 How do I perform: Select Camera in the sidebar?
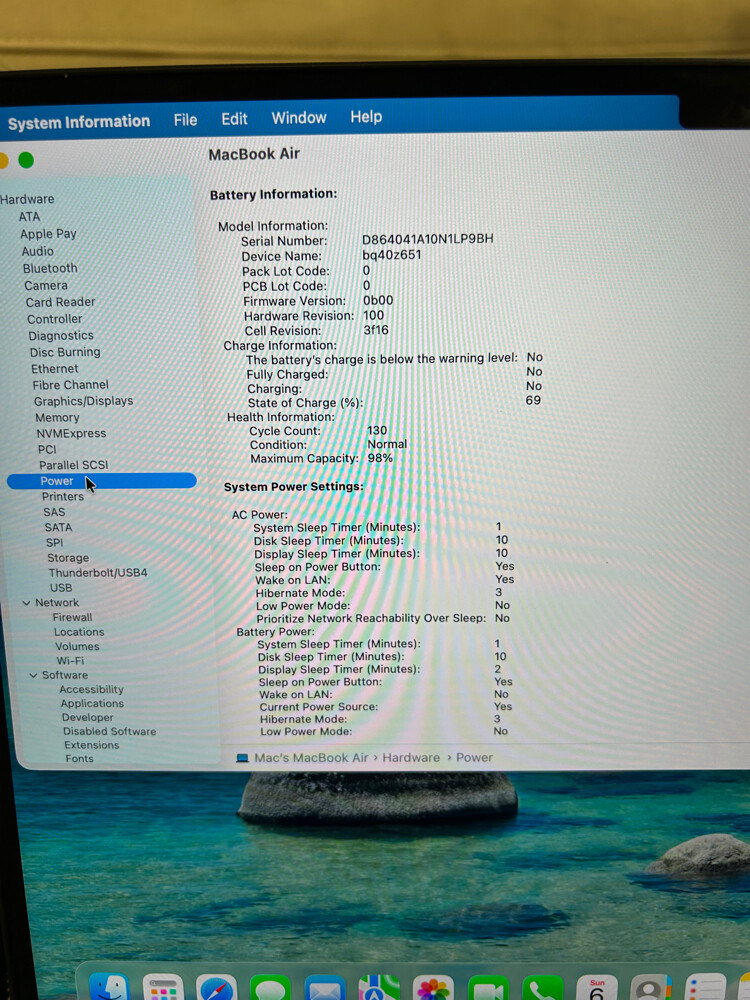coord(46,286)
